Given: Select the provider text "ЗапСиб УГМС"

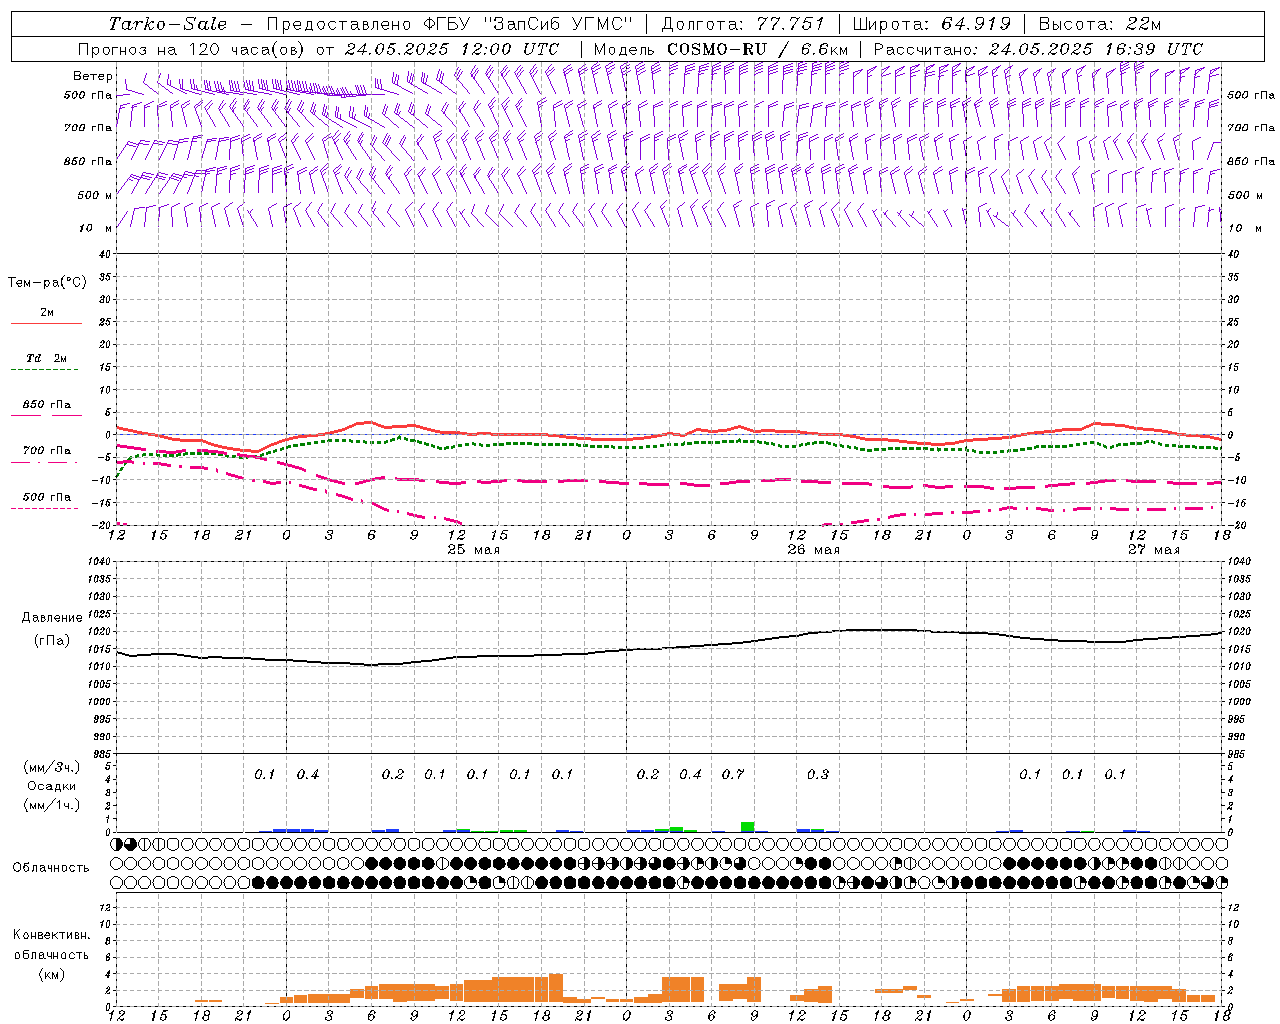Looking at the screenshot, I should [x=558, y=24].
